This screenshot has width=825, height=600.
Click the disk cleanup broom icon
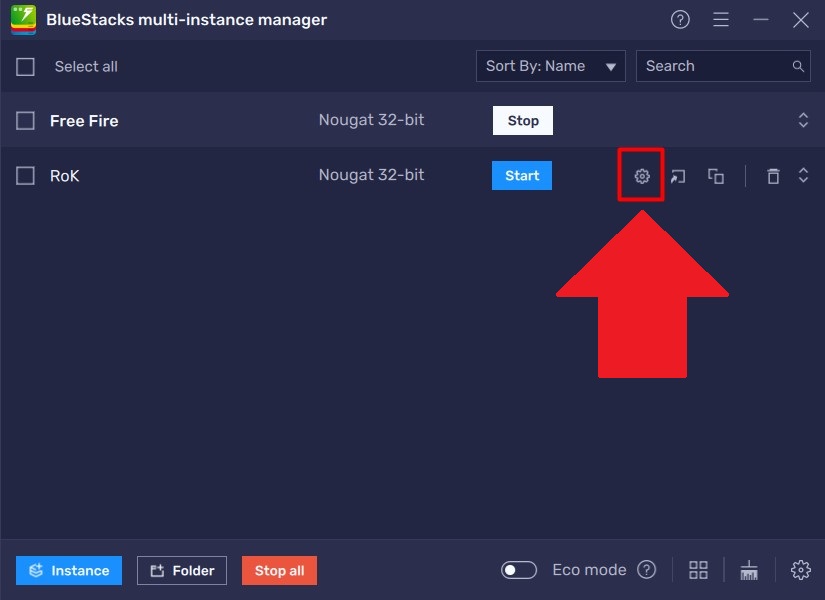749,569
